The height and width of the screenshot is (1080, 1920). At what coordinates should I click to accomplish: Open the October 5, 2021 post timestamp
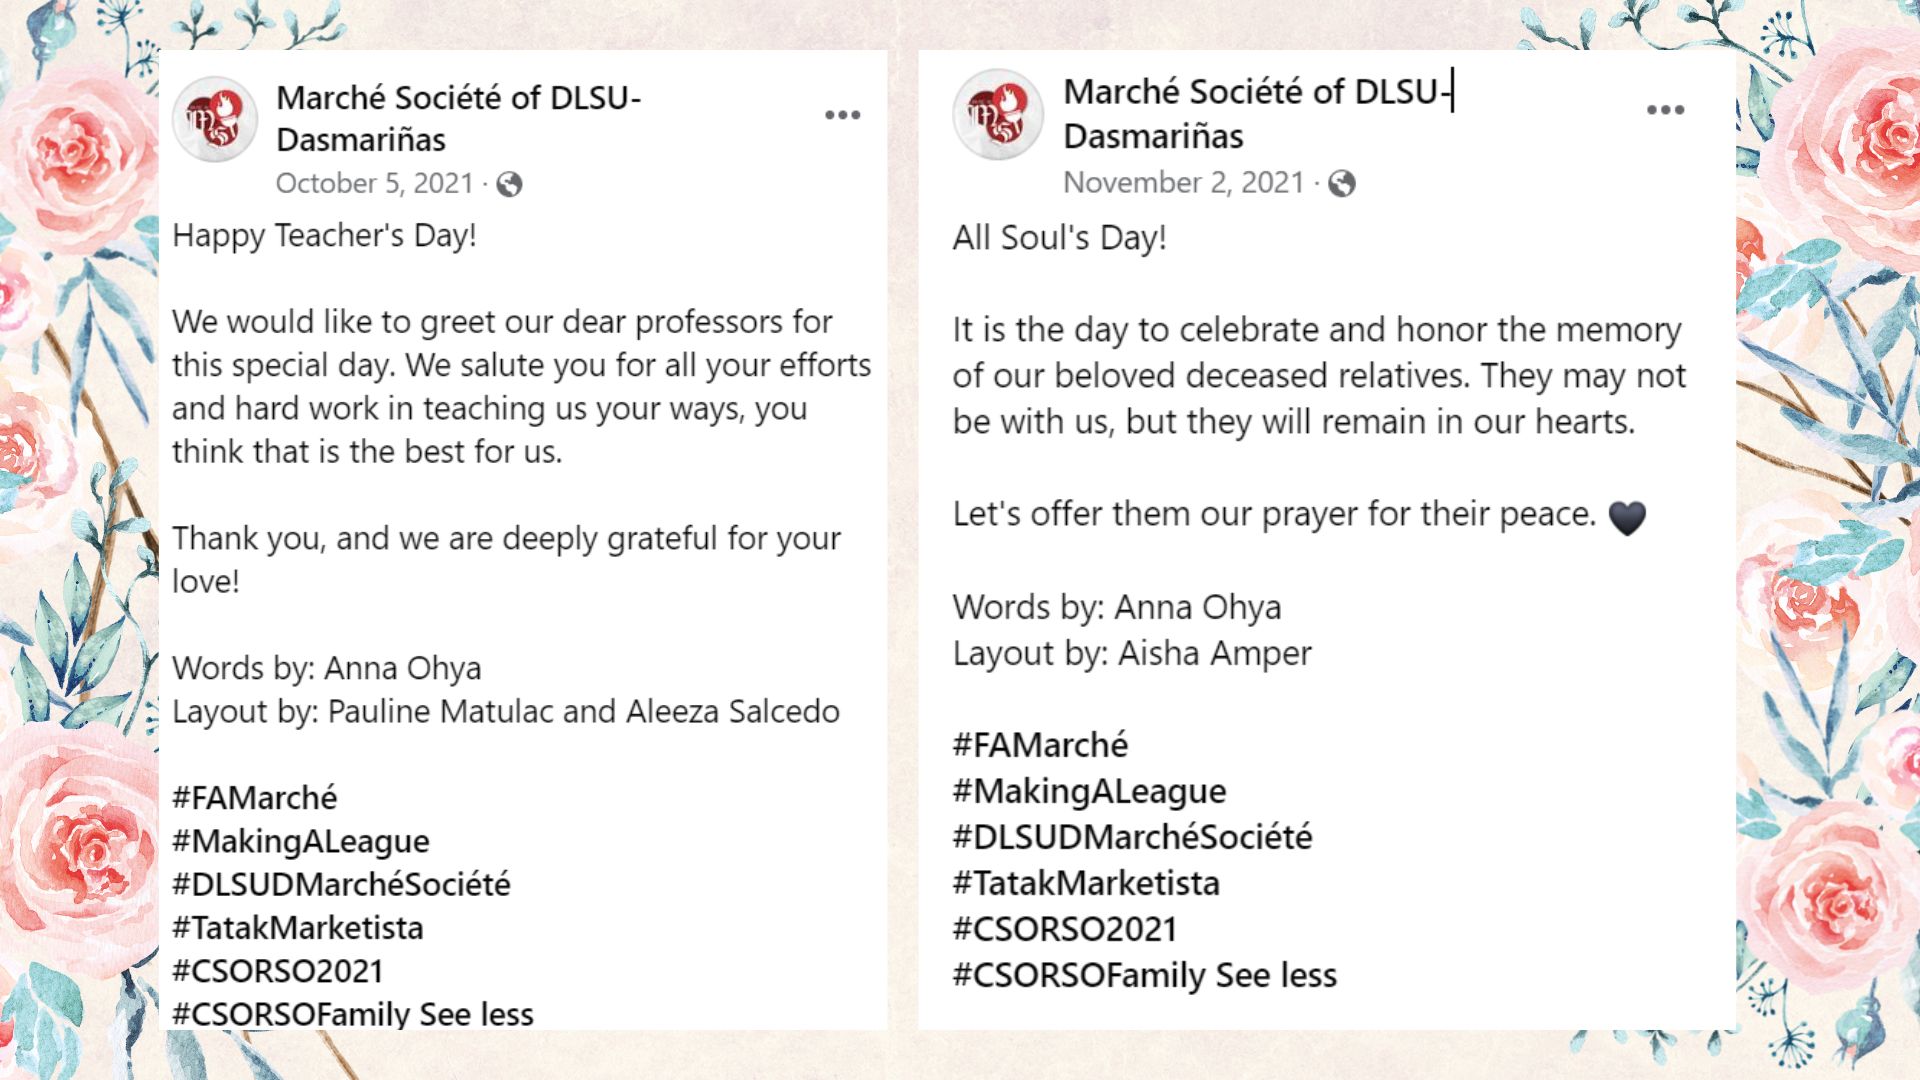click(374, 184)
